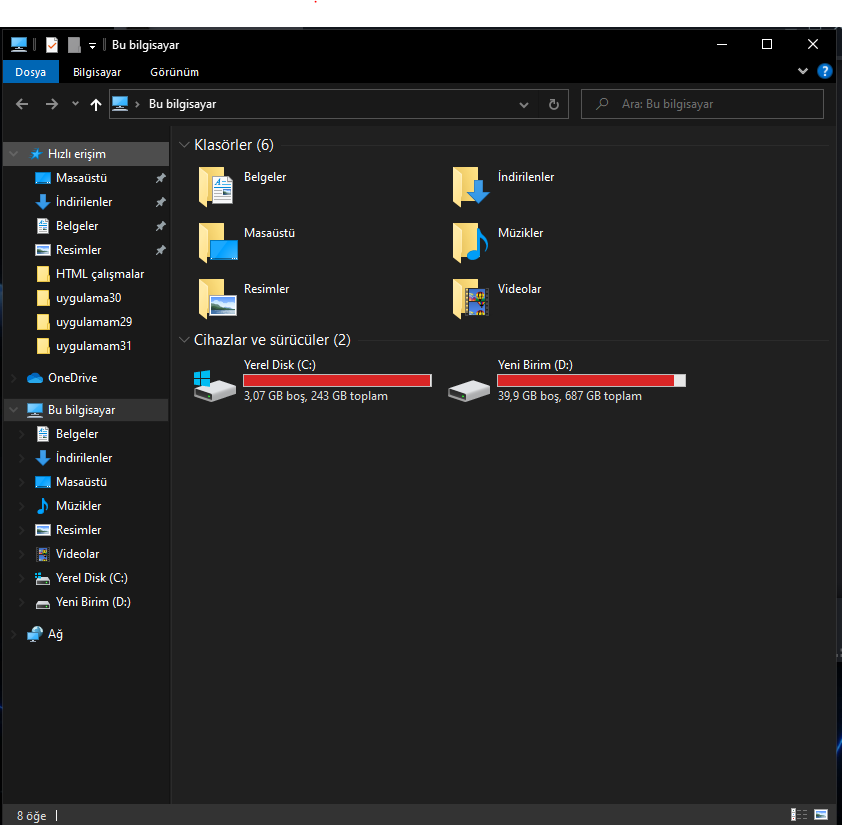
Task: Click the 39,9 GB boş, 687 GB toplam text
Action: pyautogui.click(x=570, y=396)
